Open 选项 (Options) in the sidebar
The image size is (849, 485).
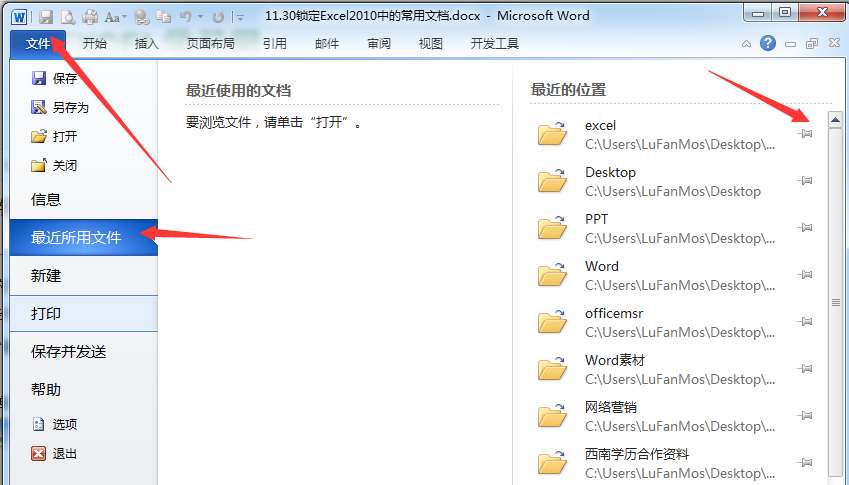[x=64, y=424]
